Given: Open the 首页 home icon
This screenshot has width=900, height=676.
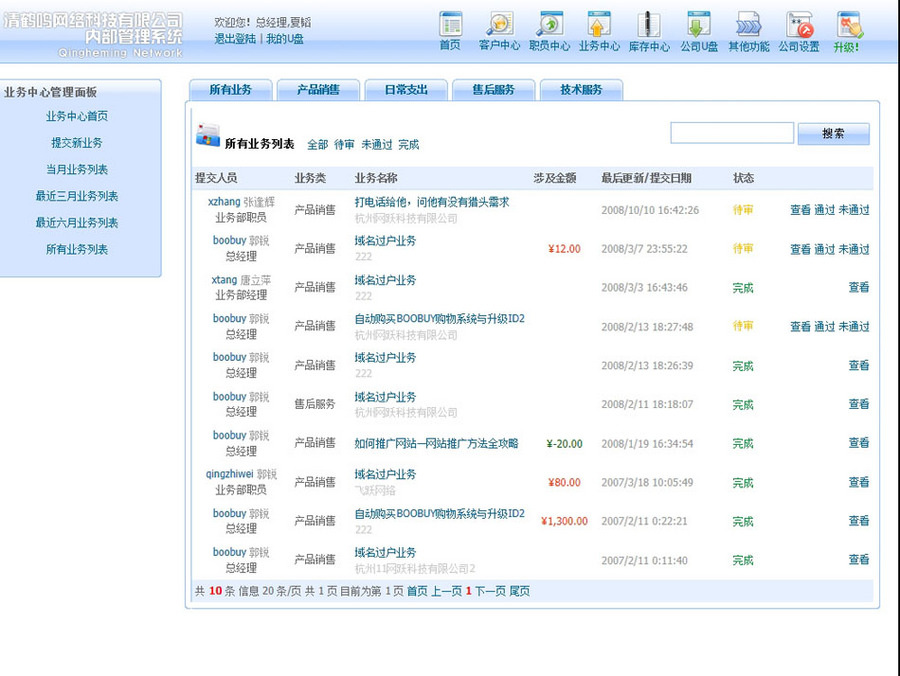Looking at the screenshot, I should pyautogui.click(x=451, y=24).
